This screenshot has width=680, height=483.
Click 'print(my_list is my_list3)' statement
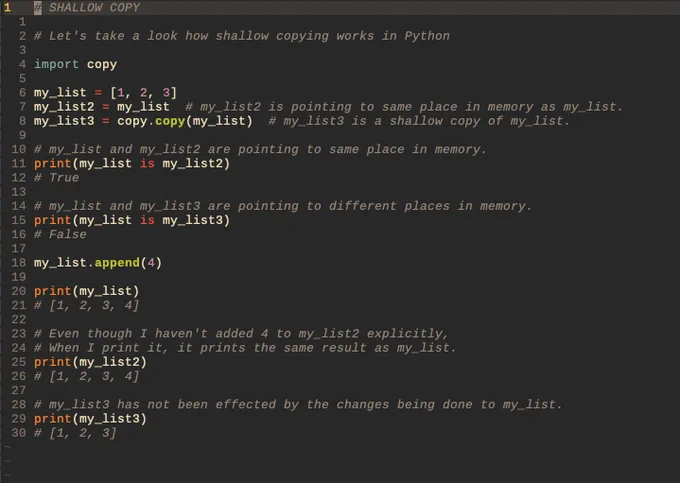click(132, 220)
